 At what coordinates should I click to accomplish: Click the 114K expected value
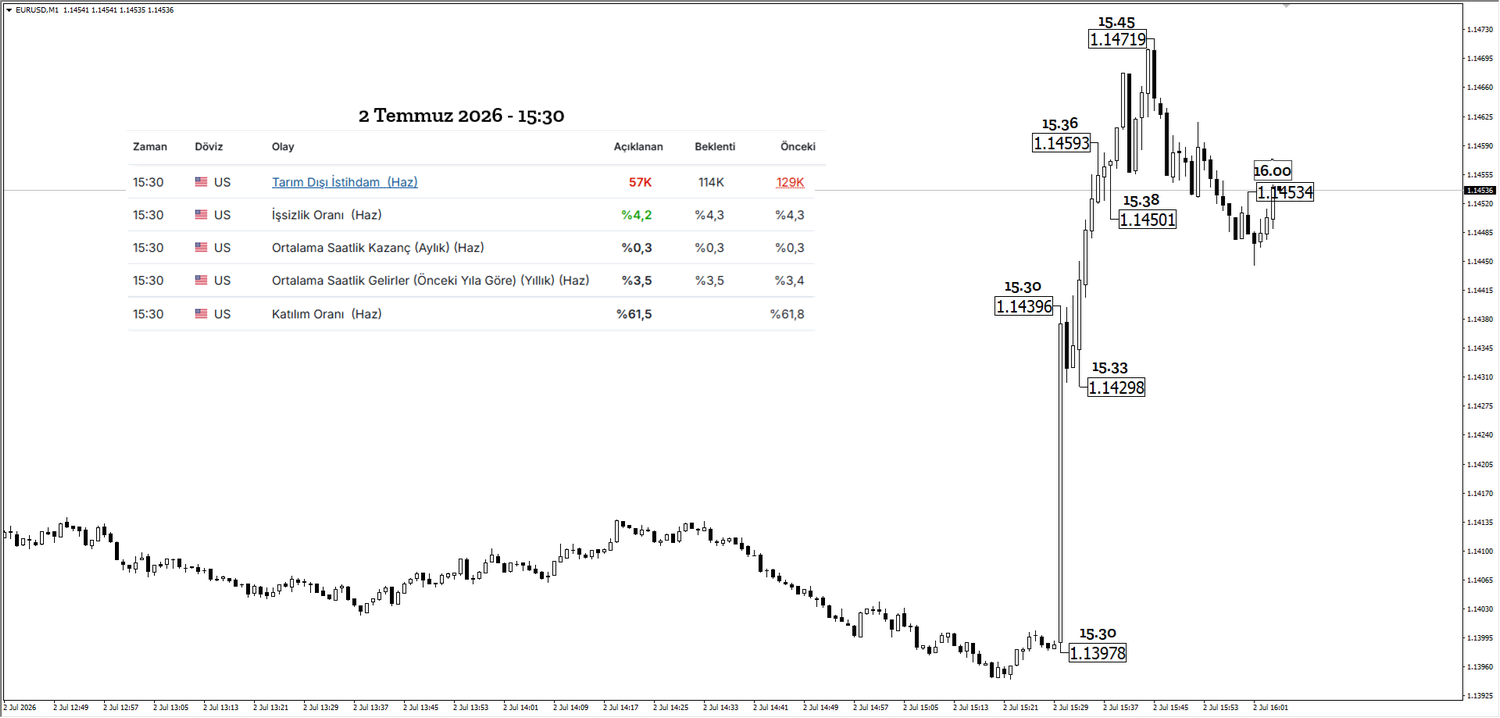point(711,182)
